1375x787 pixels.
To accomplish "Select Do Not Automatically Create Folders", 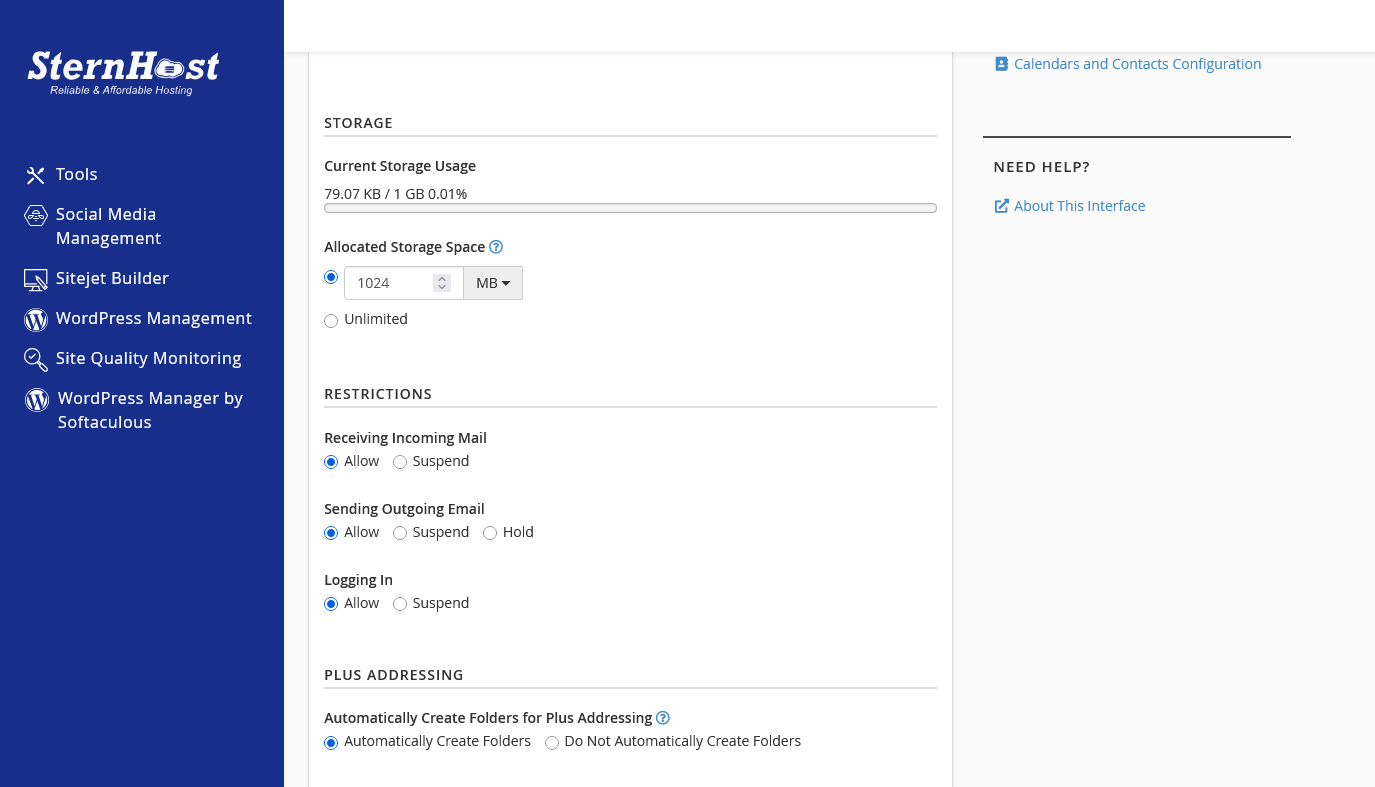I will pos(552,743).
